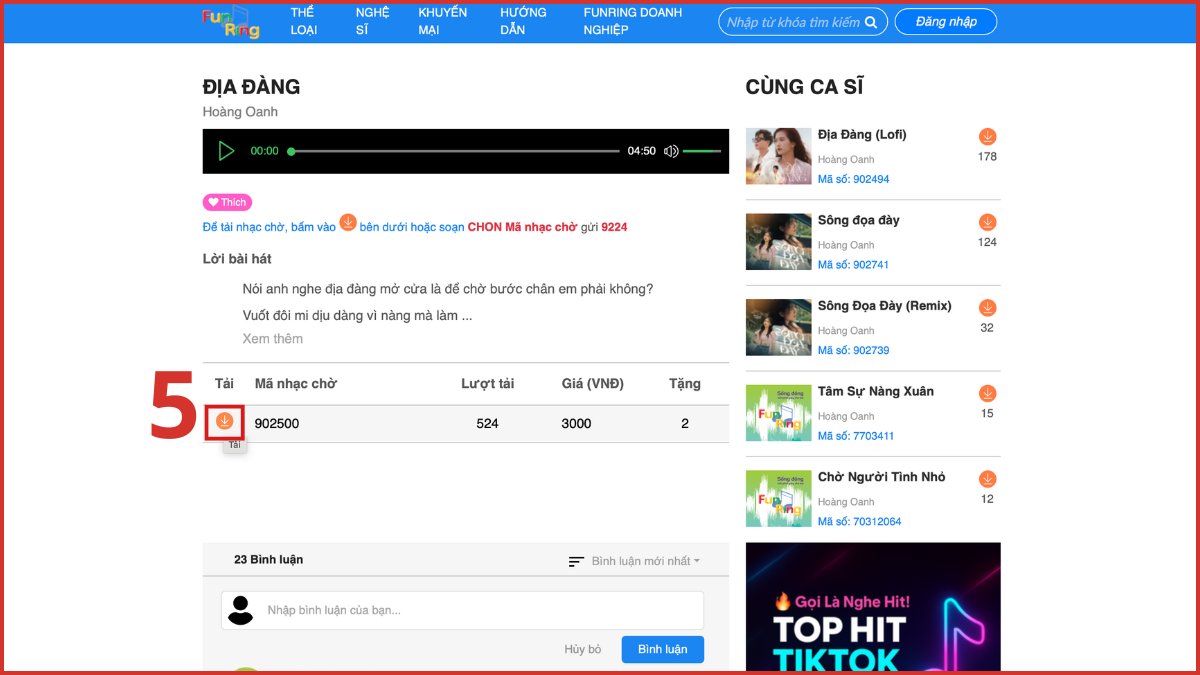The width and height of the screenshot is (1200, 675).
Task: Download the Địa Đàng (Lofi) ringtone
Action: tap(987, 136)
